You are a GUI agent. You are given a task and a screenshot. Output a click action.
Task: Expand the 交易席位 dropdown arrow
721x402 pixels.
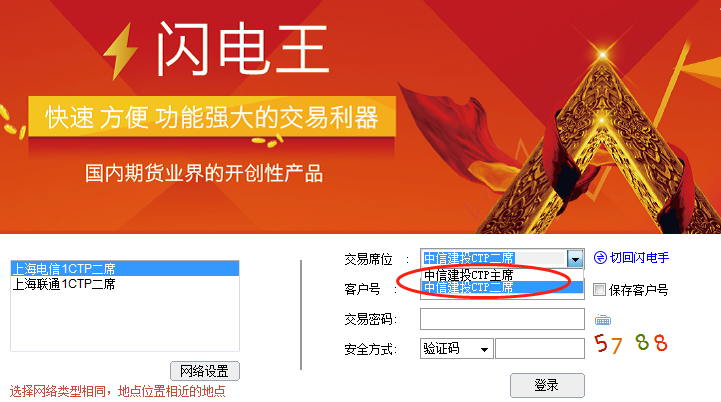(575, 259)
